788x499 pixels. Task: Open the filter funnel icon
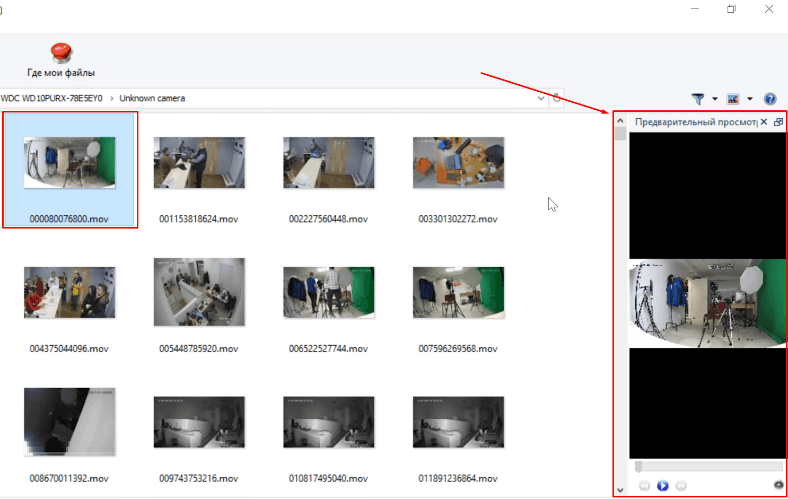click(698, 99)
